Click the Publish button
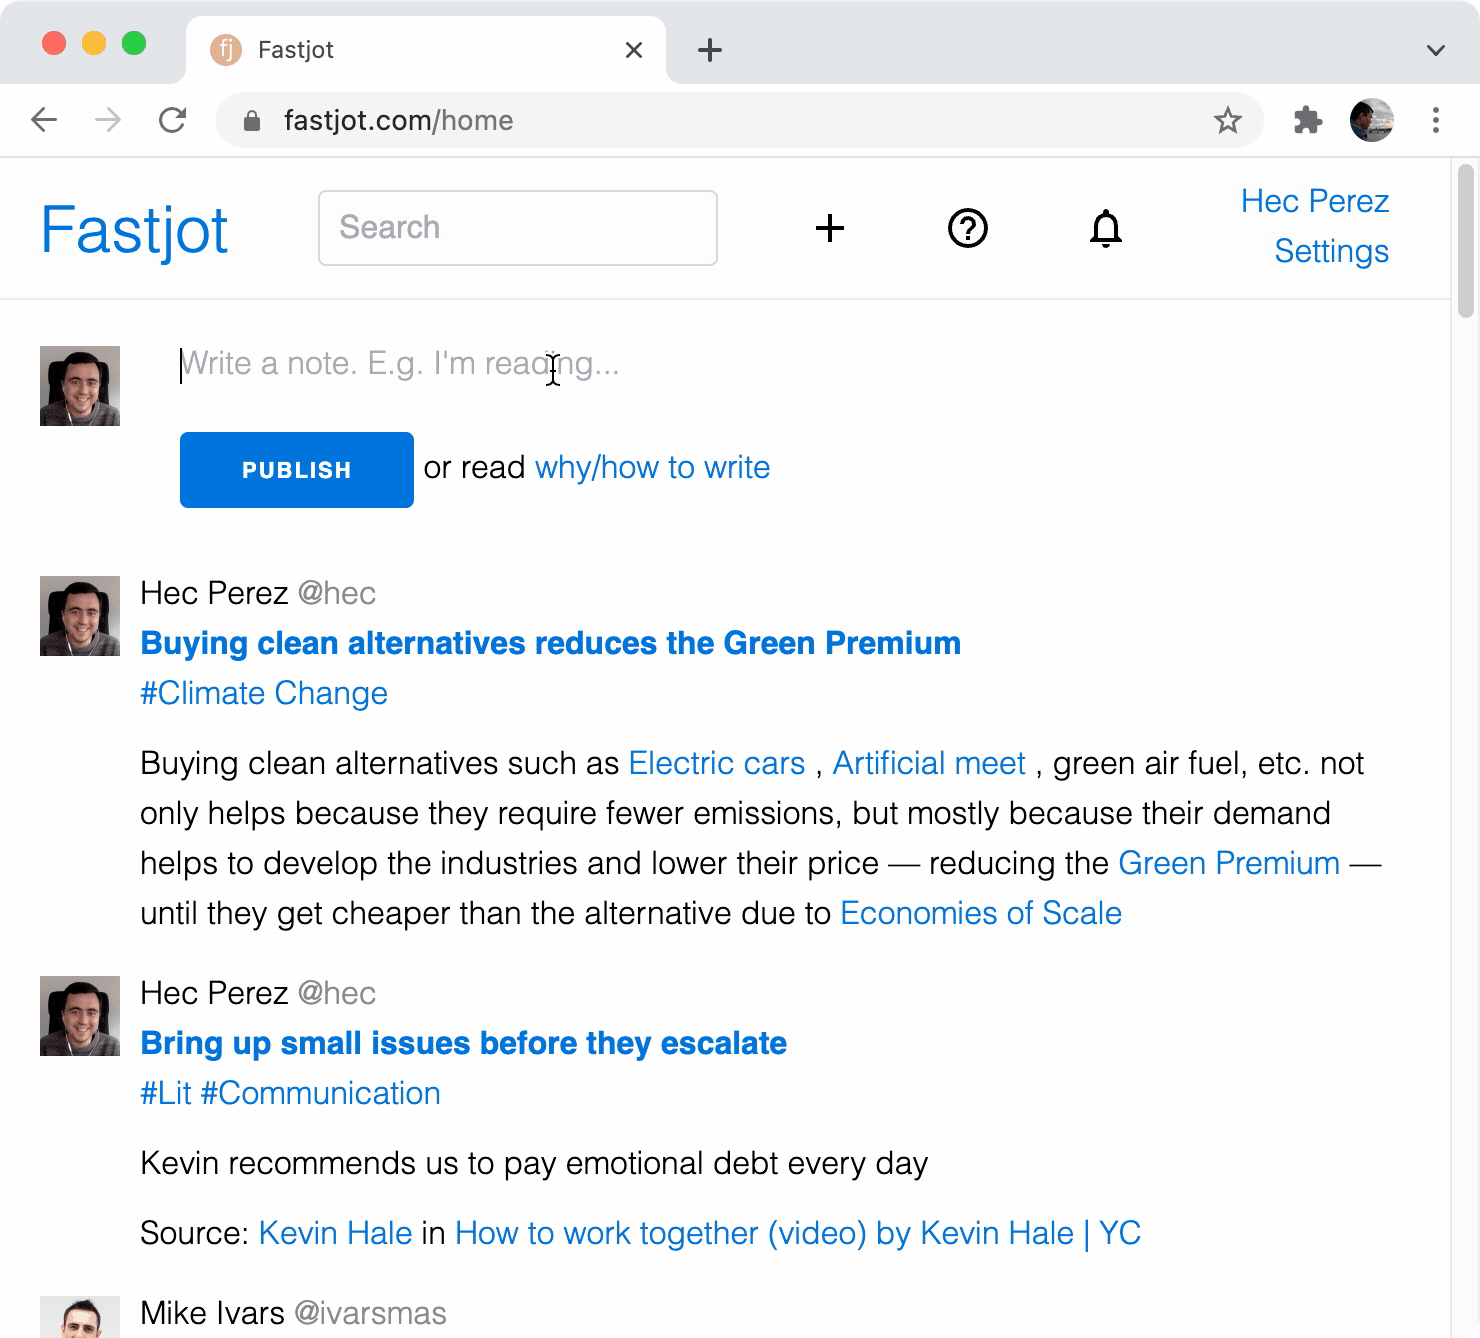The height and width of the screenshot is (1338, 1480). pos(296,469)
